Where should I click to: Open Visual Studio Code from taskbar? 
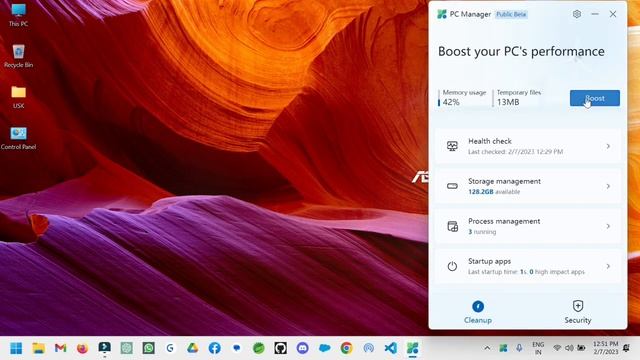pyautogui.click(x=391, y=348)
